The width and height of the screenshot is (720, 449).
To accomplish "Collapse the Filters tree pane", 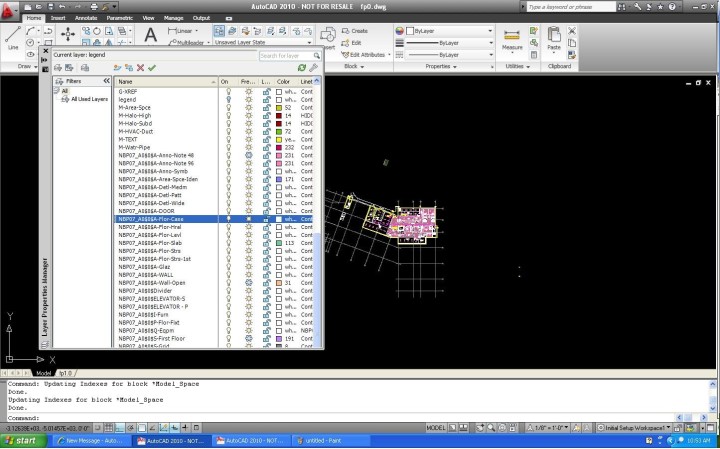I will point(107,81).
